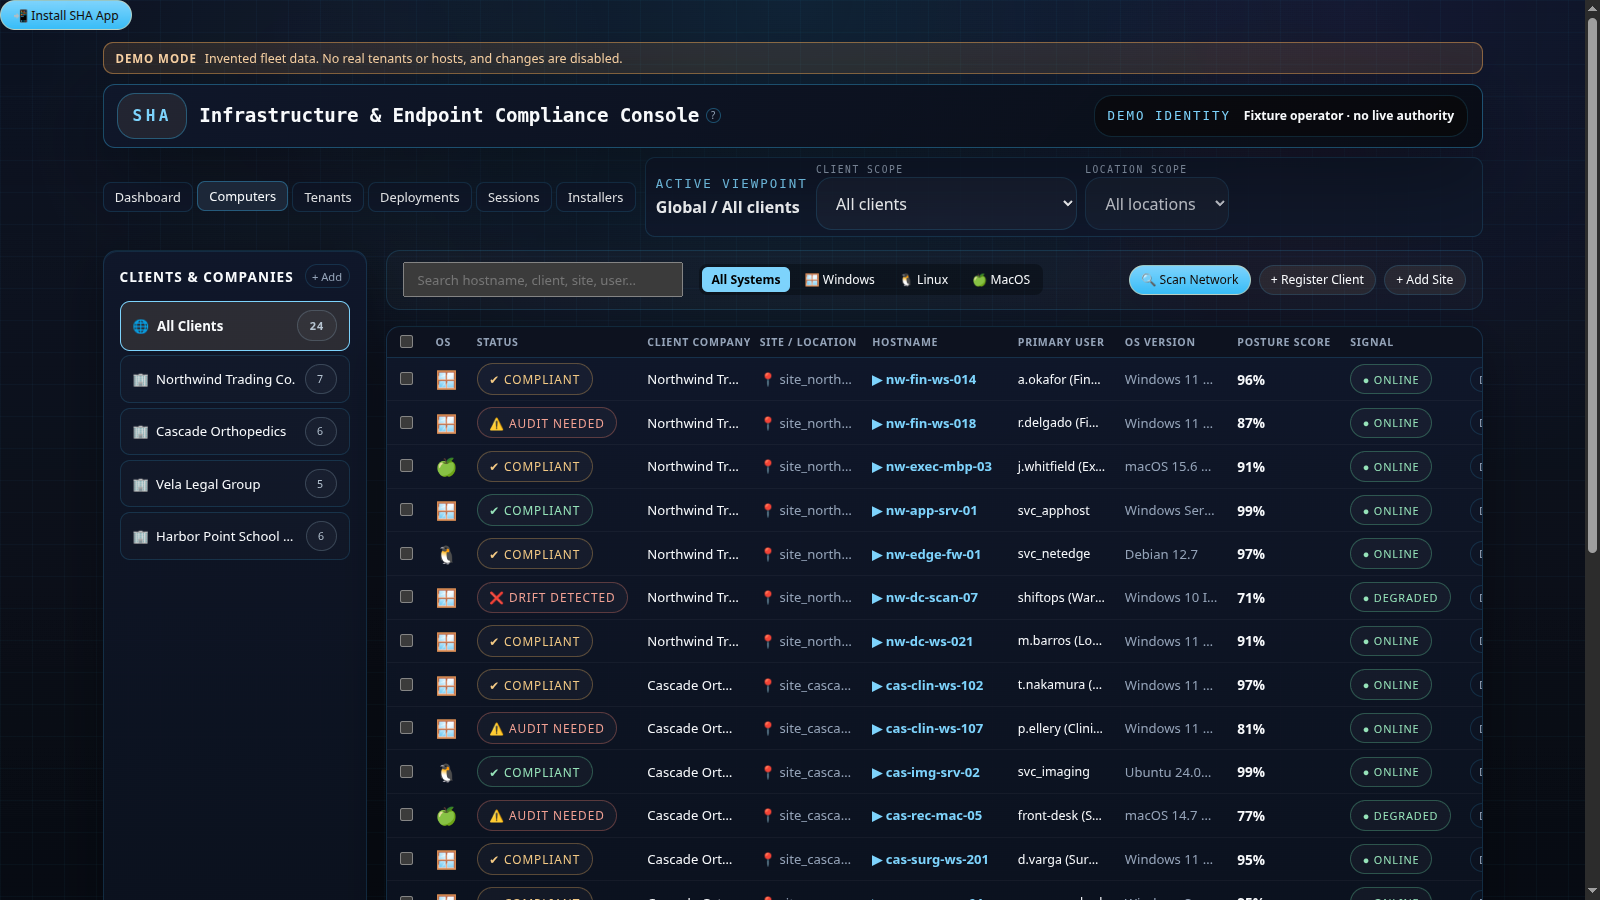The height and width of the screenshot is (900, 1600).
Task: Click the Windows OS icon for cas-clin-ws-102
Action: click(x=446, y=685)
